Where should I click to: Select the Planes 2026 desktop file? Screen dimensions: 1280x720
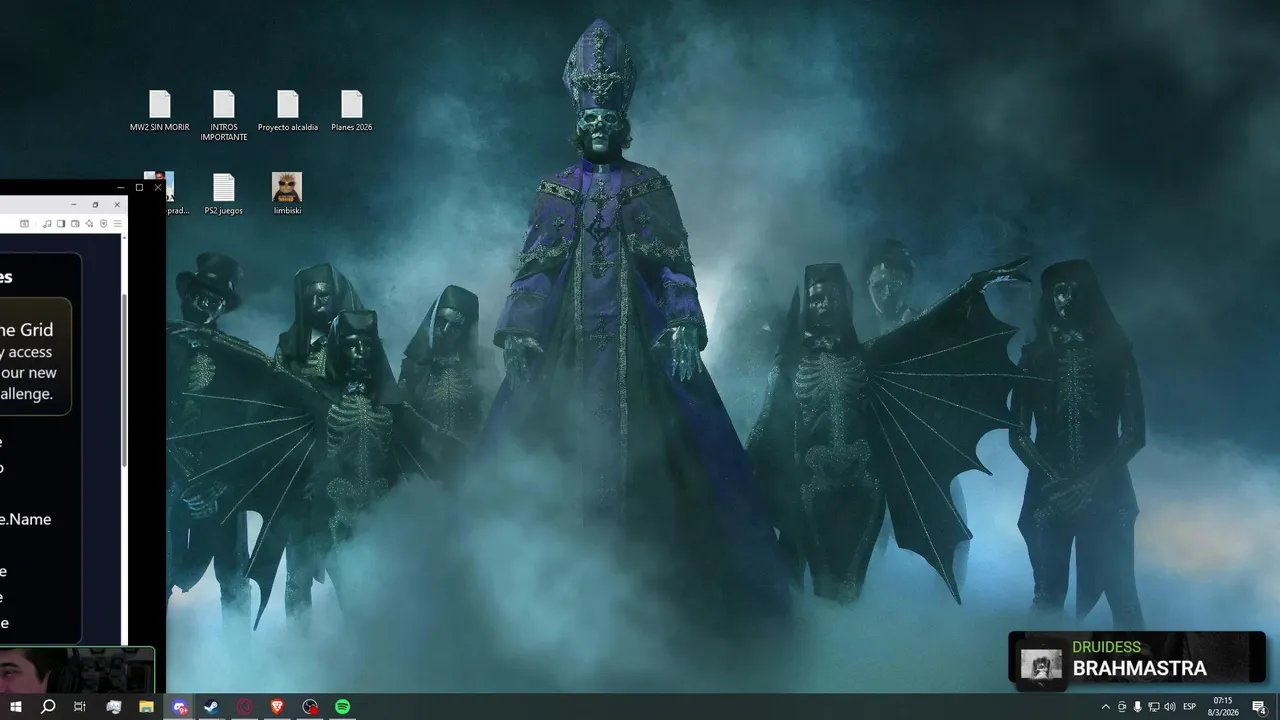351,111
